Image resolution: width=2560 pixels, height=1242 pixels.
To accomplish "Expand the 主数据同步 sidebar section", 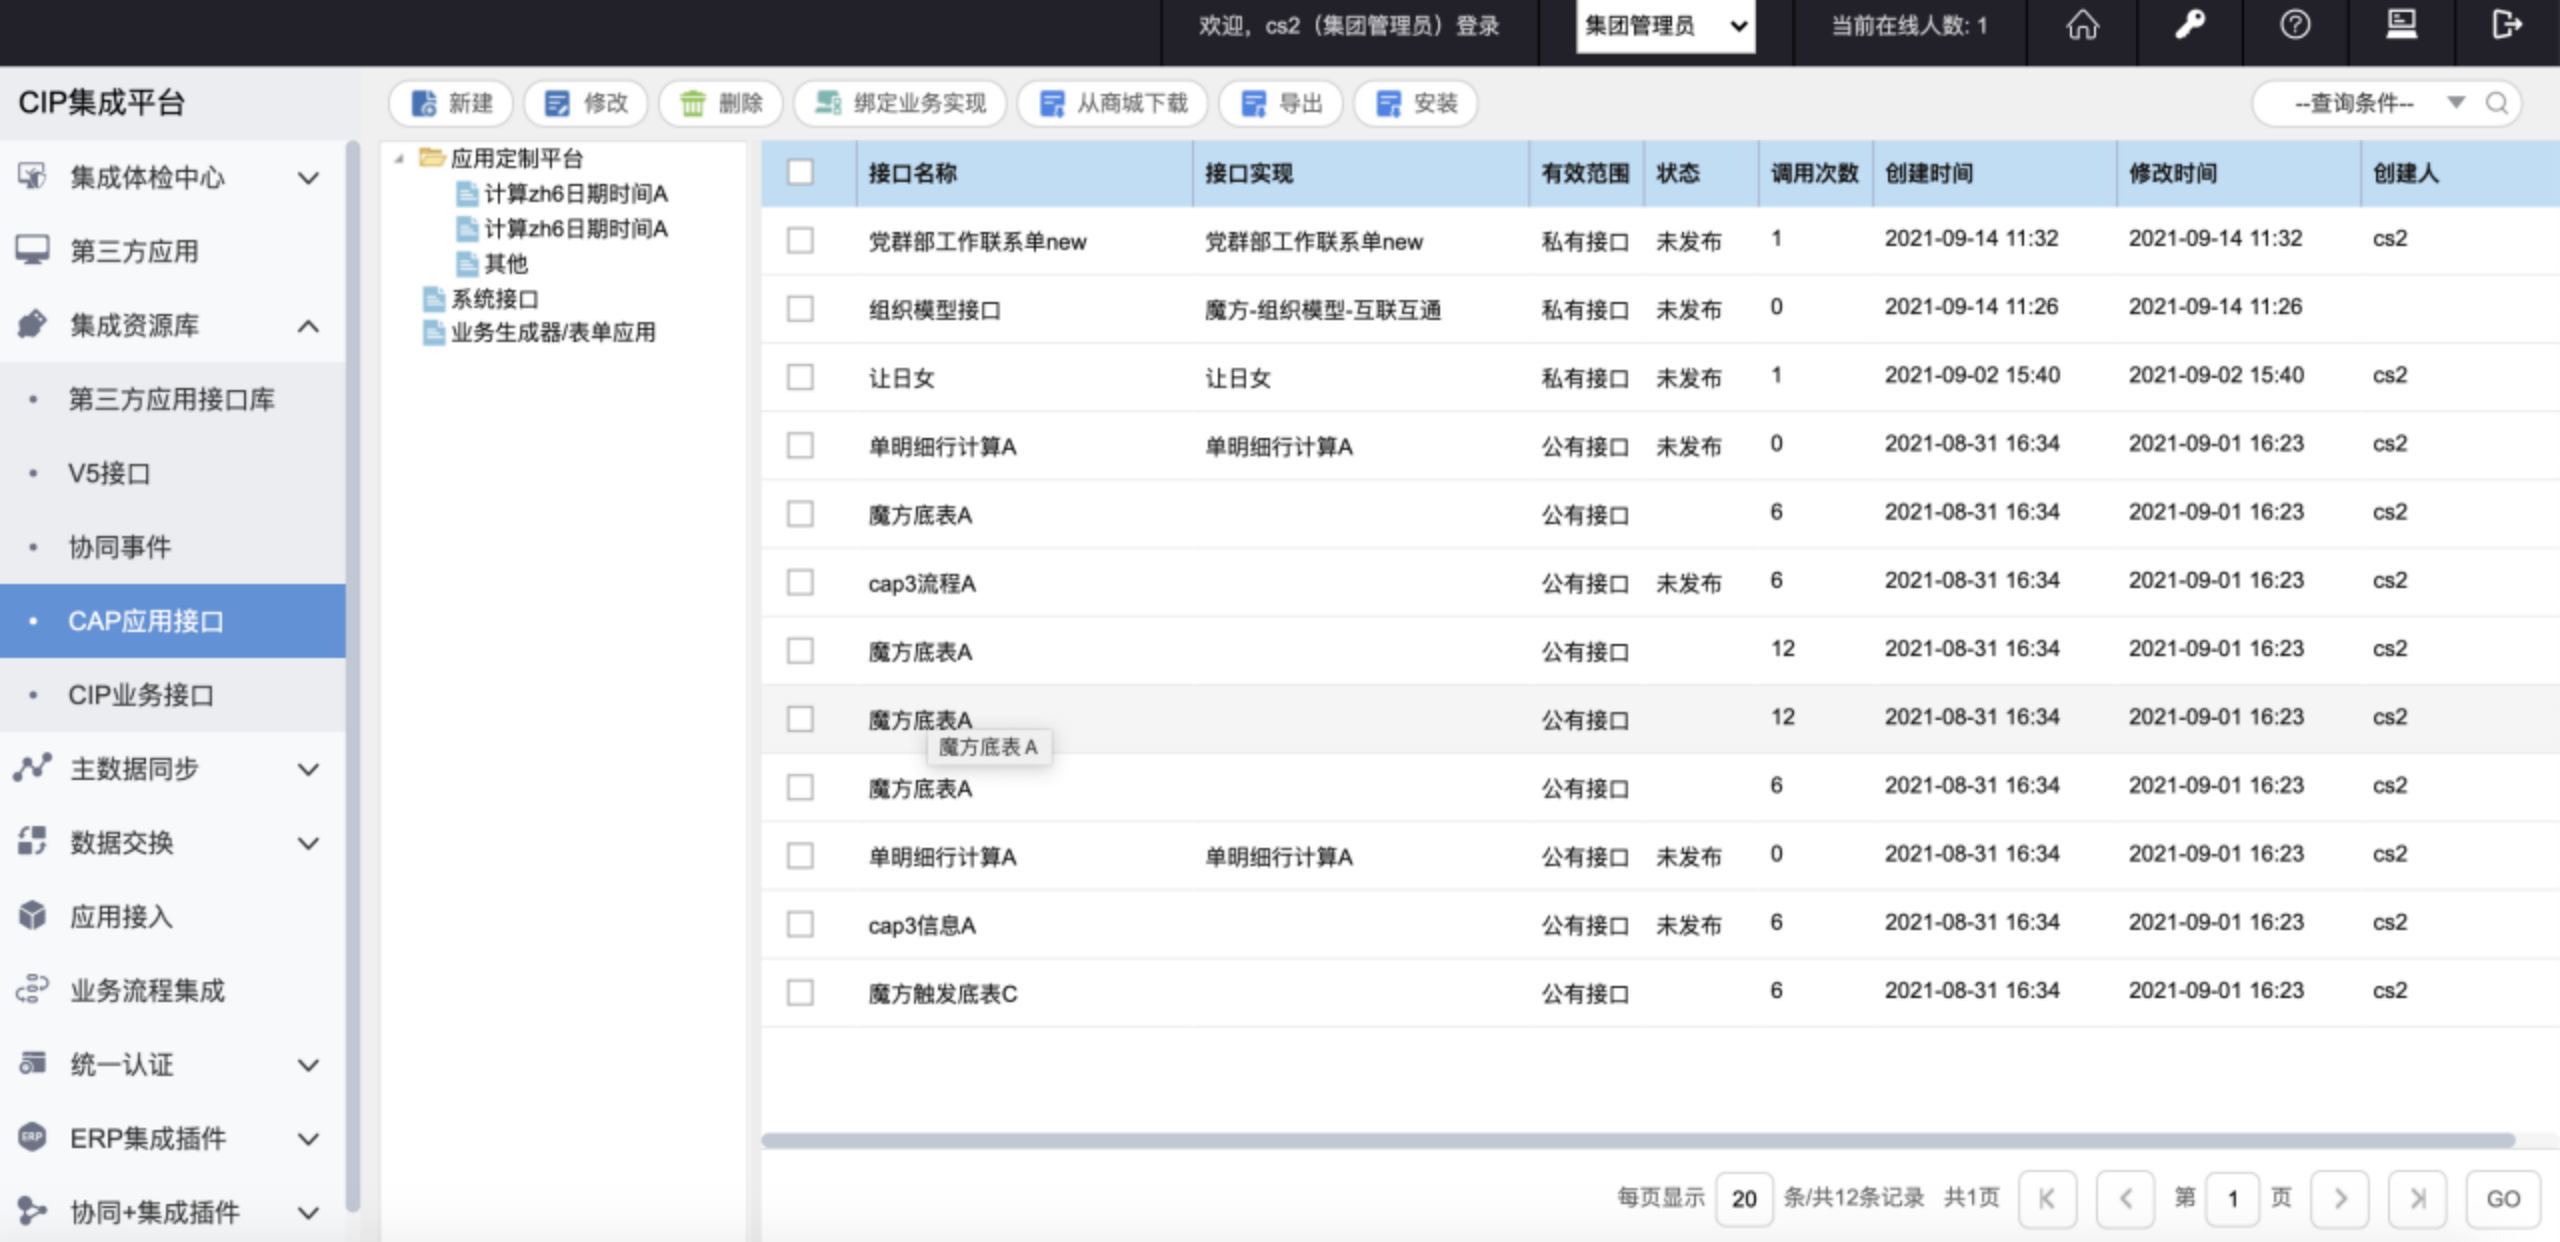I will click(x=170, y=768).
